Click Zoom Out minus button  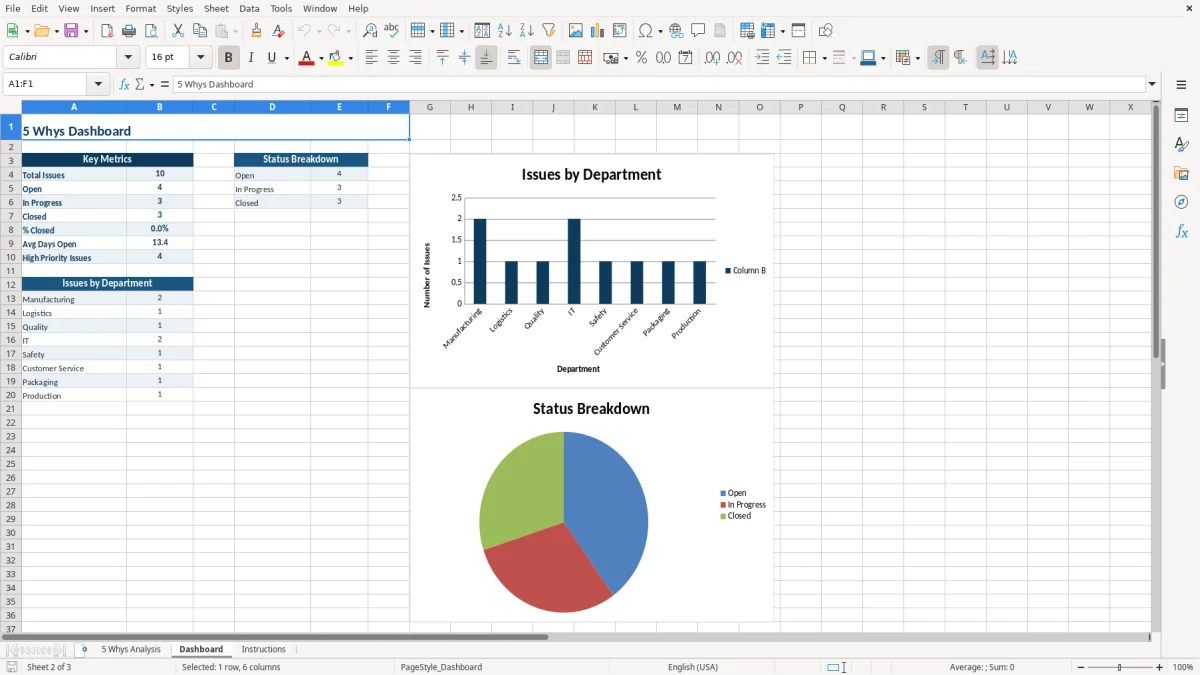tap(1081, 667)
